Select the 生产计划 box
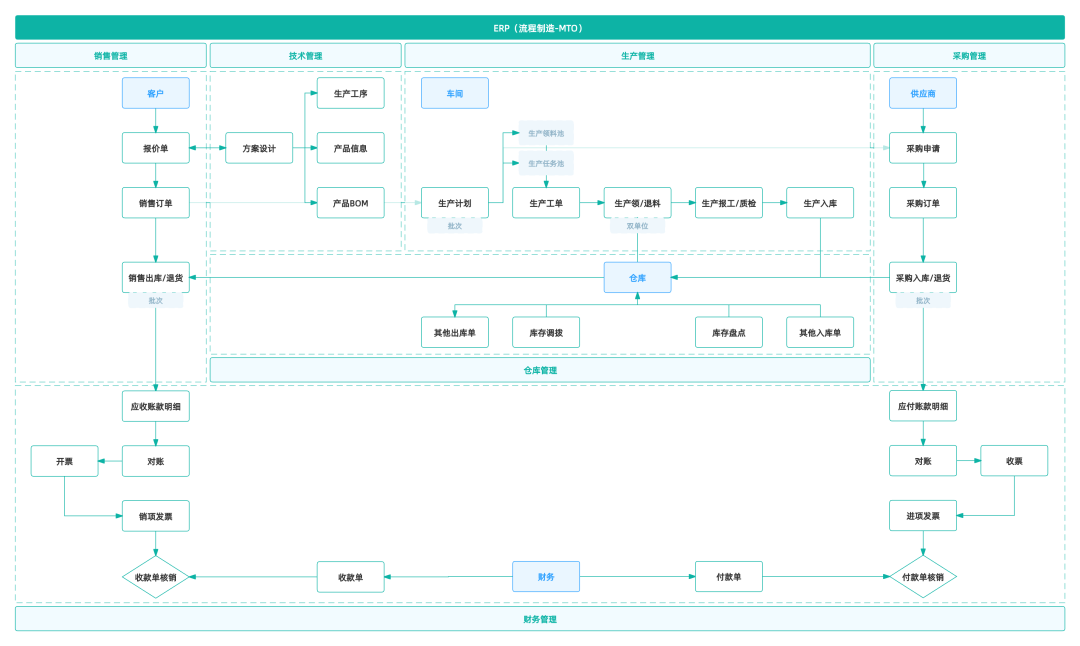The height and width of the screenshot is (646, 1080). [455, 203]
